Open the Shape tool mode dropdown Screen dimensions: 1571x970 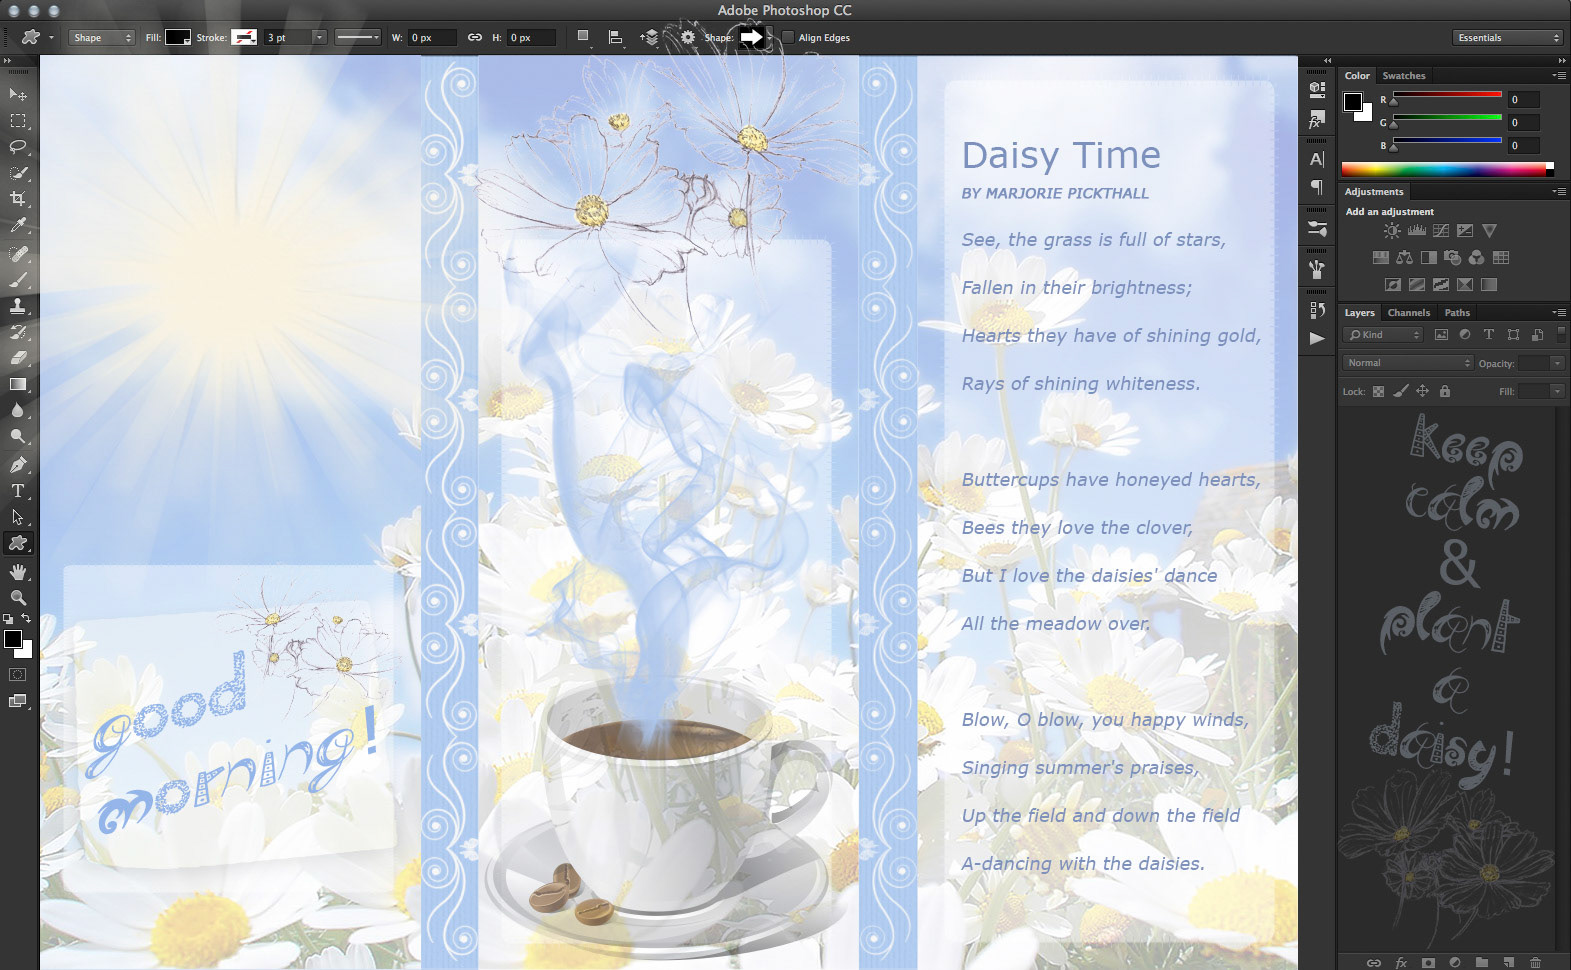(x=102, y=37)
